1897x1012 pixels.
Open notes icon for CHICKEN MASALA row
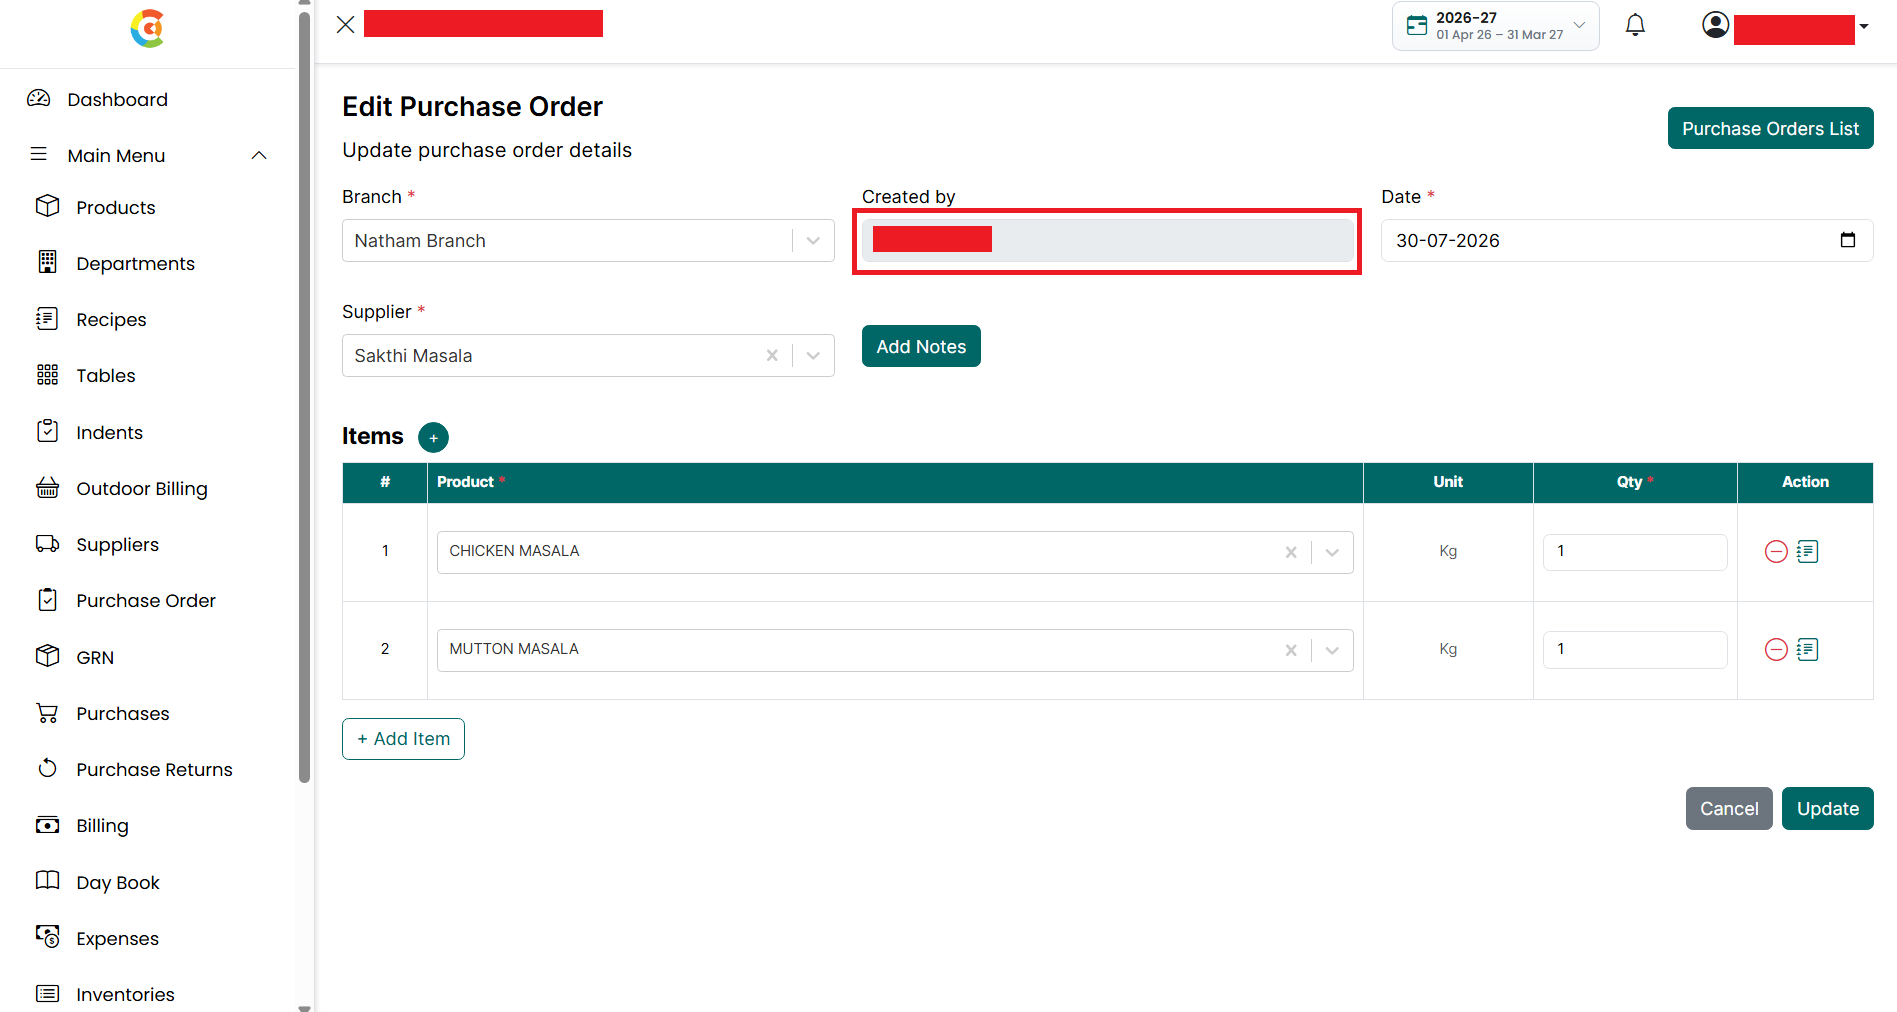[1807, 552]
